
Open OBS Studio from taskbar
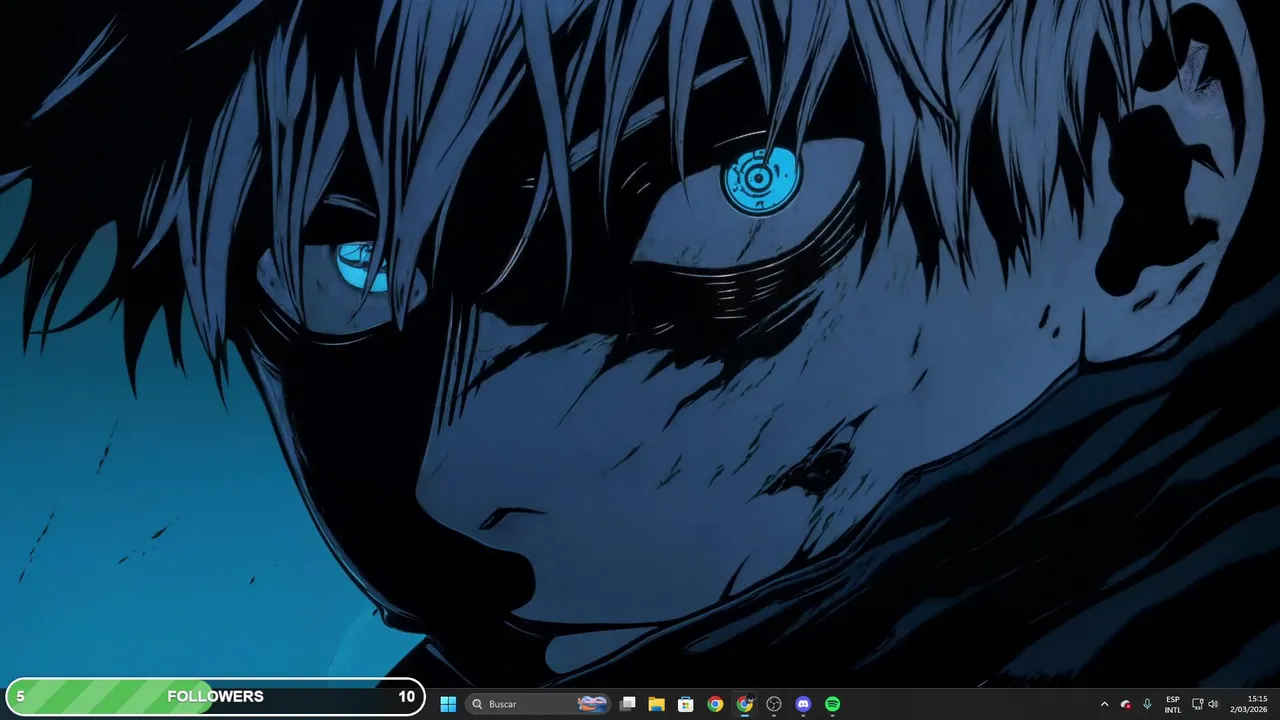(x=774, y=704)
